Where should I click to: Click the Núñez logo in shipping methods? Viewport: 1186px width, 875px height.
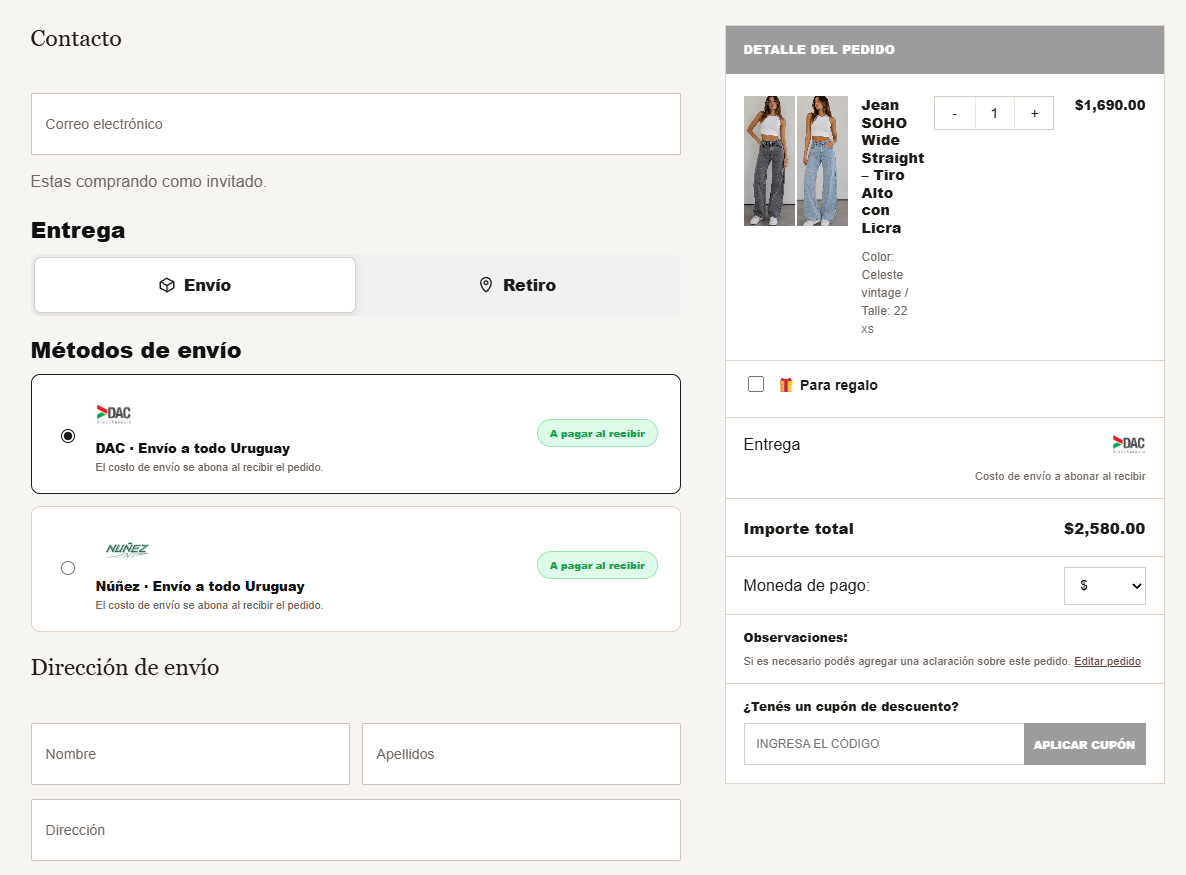(127, 550)
